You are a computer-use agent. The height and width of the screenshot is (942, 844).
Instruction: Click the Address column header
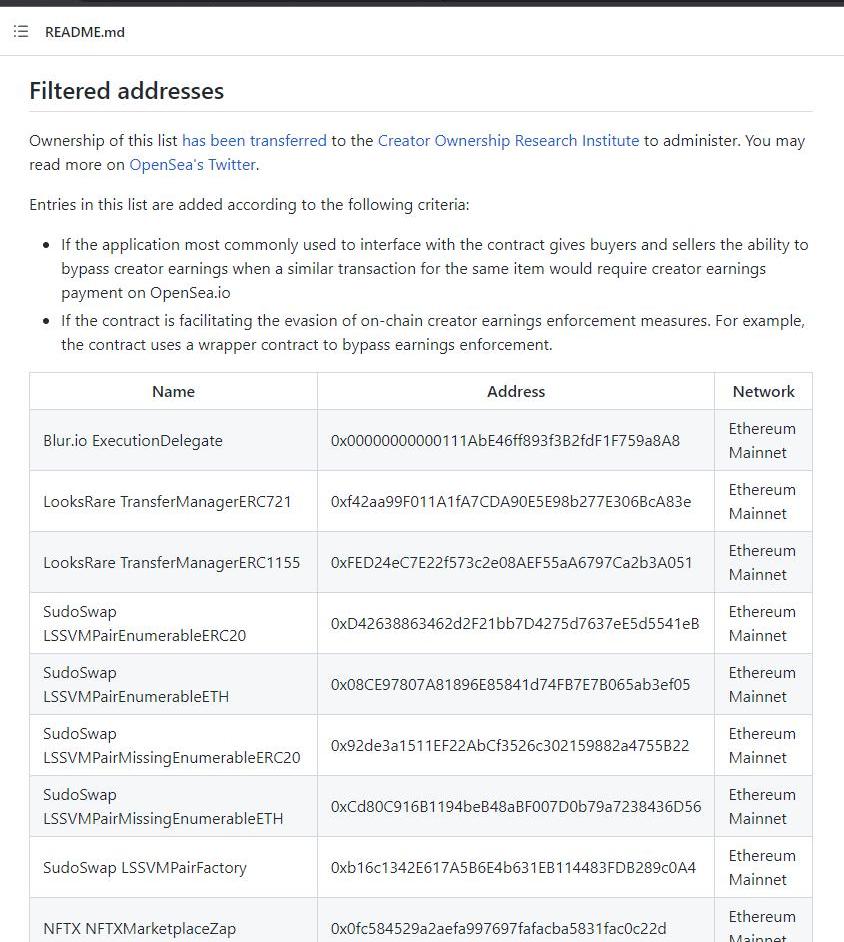coord(515,392)
